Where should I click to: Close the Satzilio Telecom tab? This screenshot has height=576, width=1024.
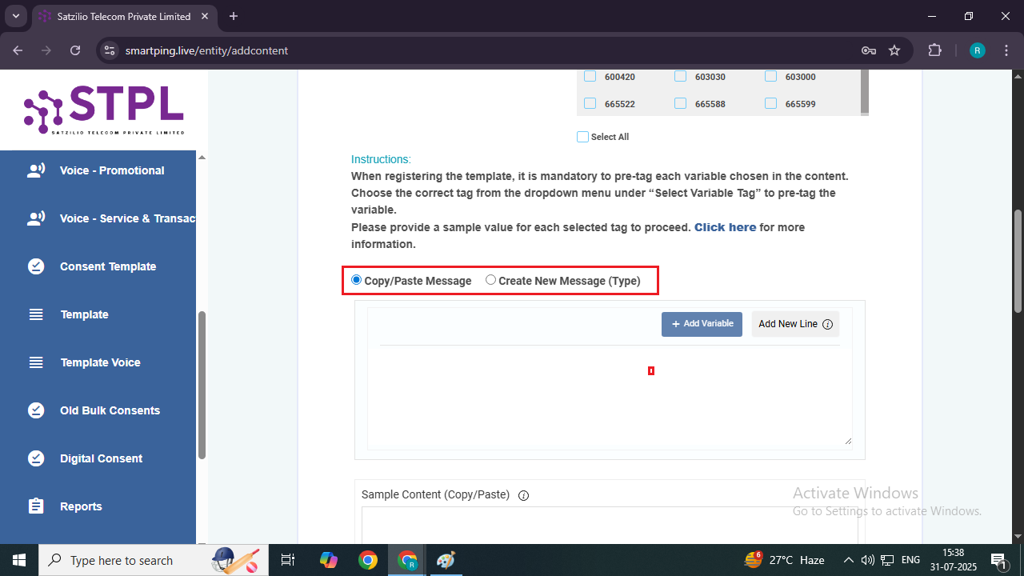[x=204, y=16]
